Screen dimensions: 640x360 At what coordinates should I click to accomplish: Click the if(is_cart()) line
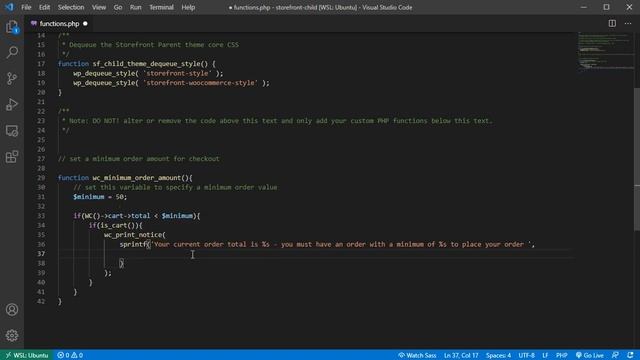[x=116, y=225]
